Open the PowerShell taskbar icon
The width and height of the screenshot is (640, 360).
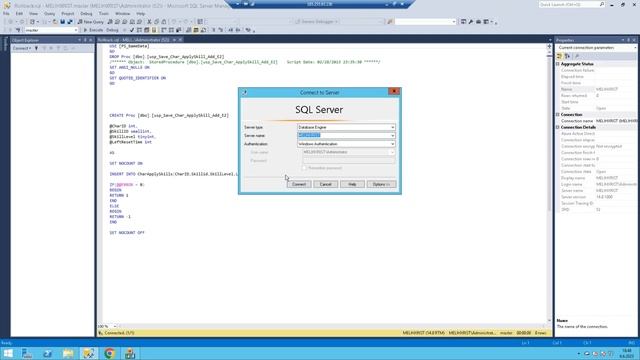48,353
